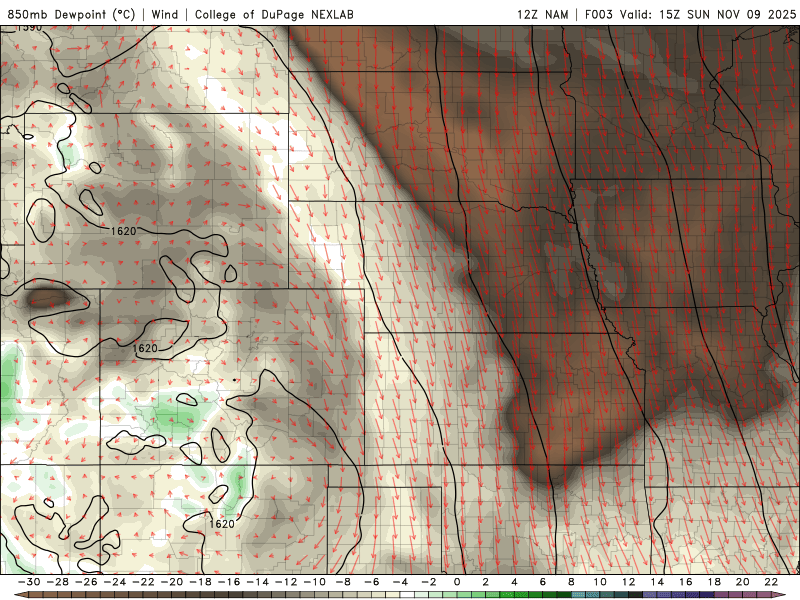Select the "-26" colorbar label
The width and height of the screenshot is (800, 600).
point(87,582)
